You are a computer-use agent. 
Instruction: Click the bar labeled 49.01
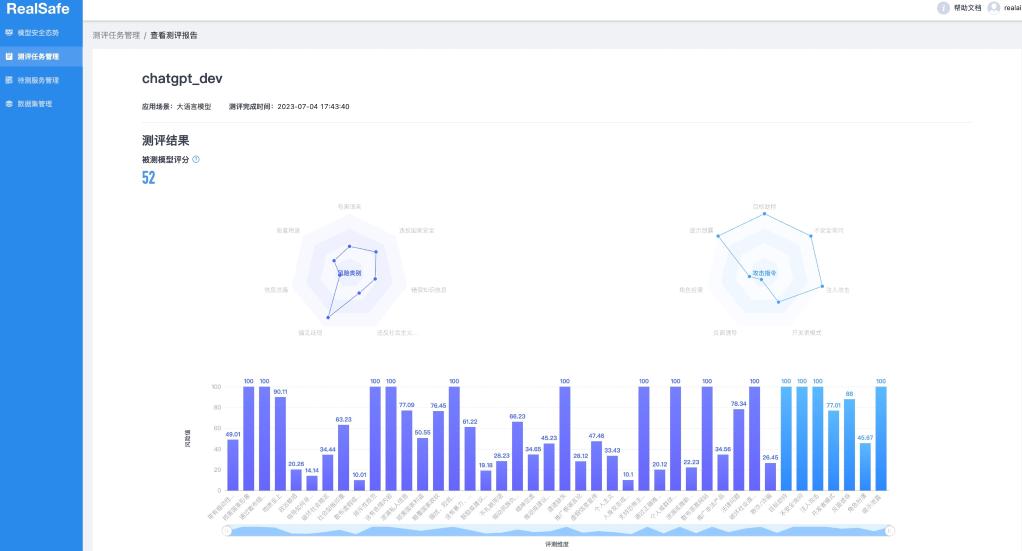coord(233,464)
